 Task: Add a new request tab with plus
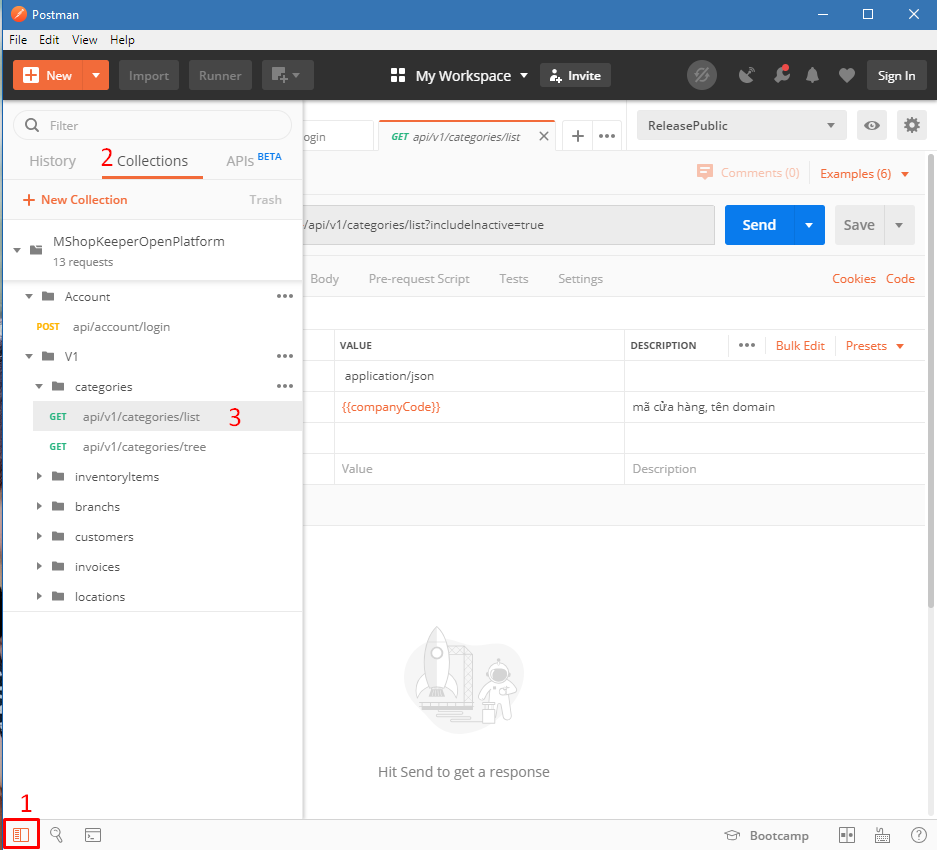tap(577, 136)
